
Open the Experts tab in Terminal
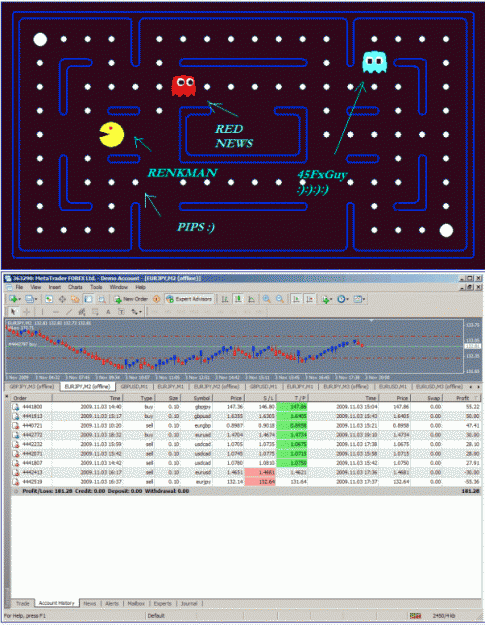pos(163,603)
